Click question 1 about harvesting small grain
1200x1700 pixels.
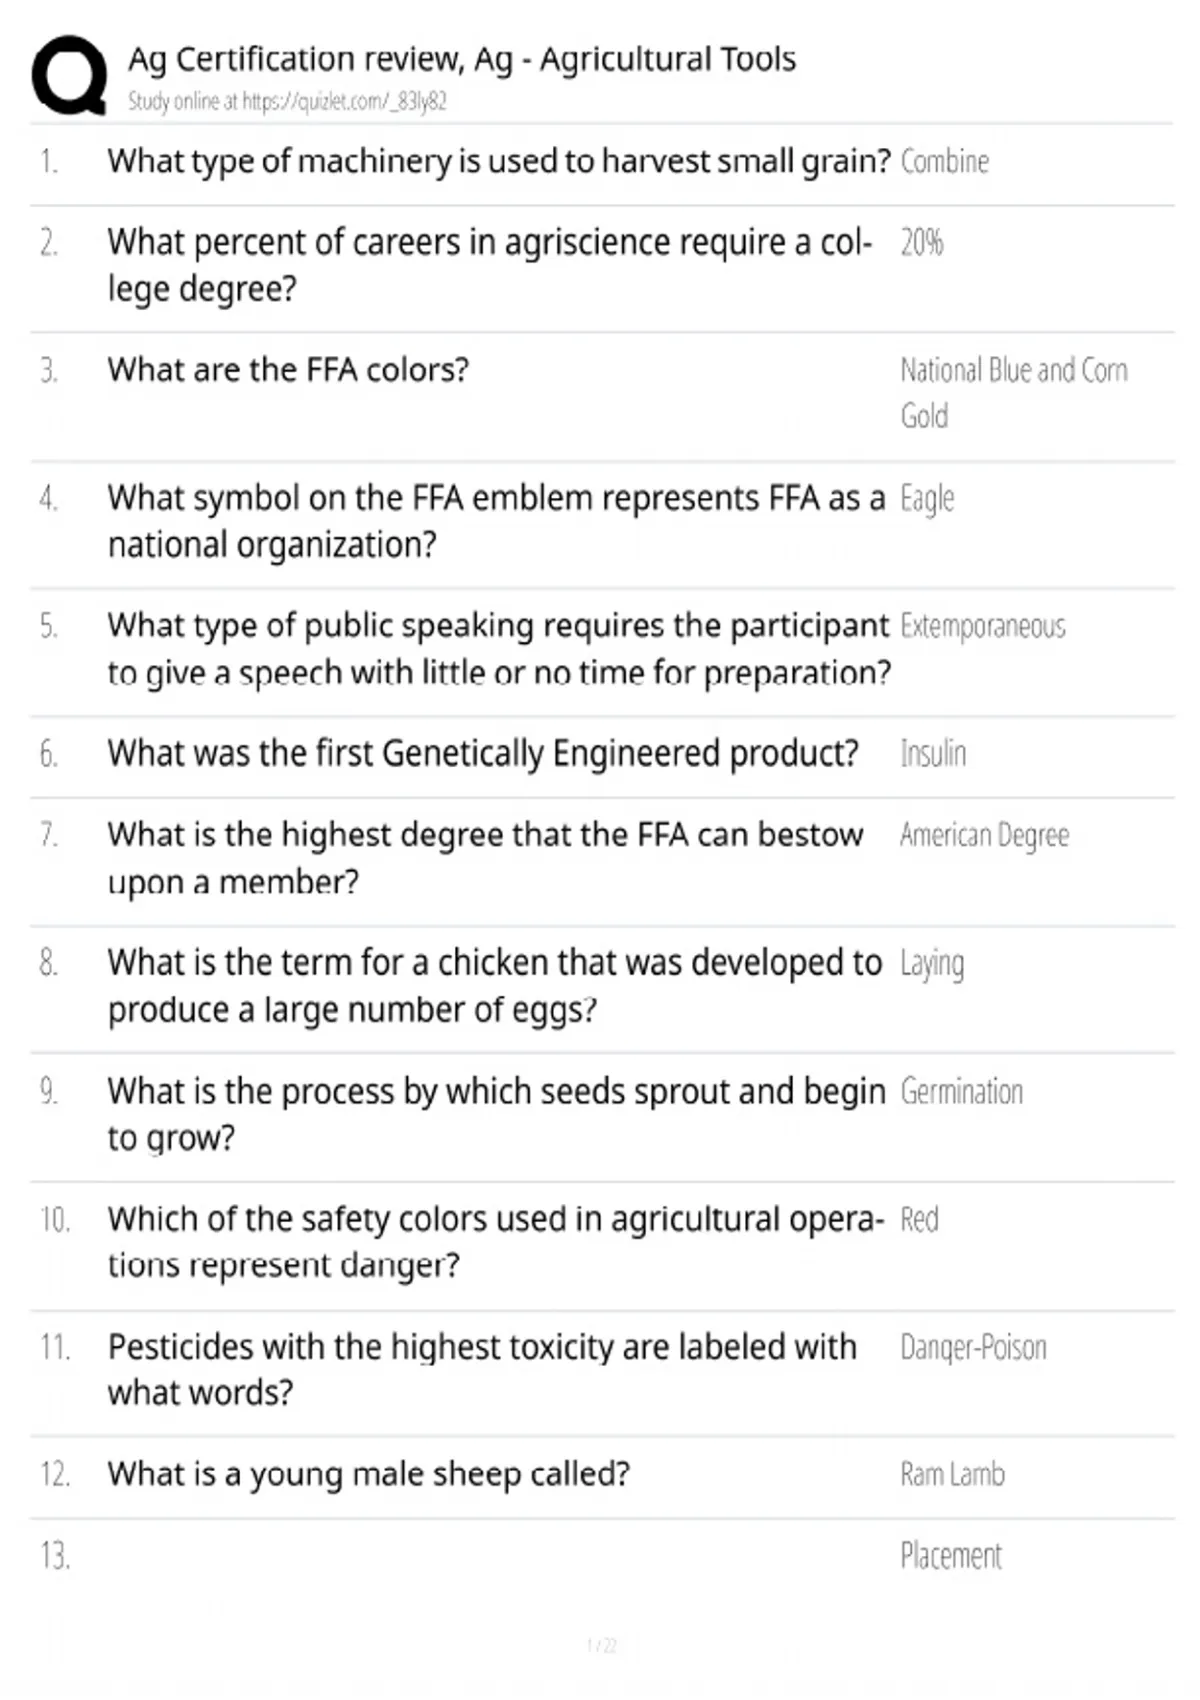point(499,161)
